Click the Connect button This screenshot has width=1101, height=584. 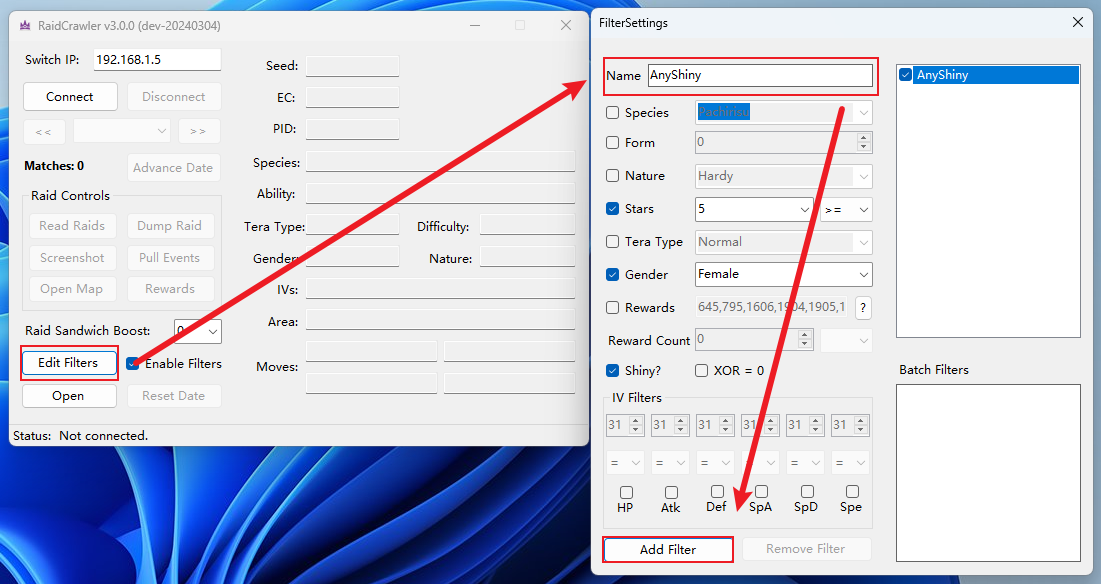tap(70, 97)
